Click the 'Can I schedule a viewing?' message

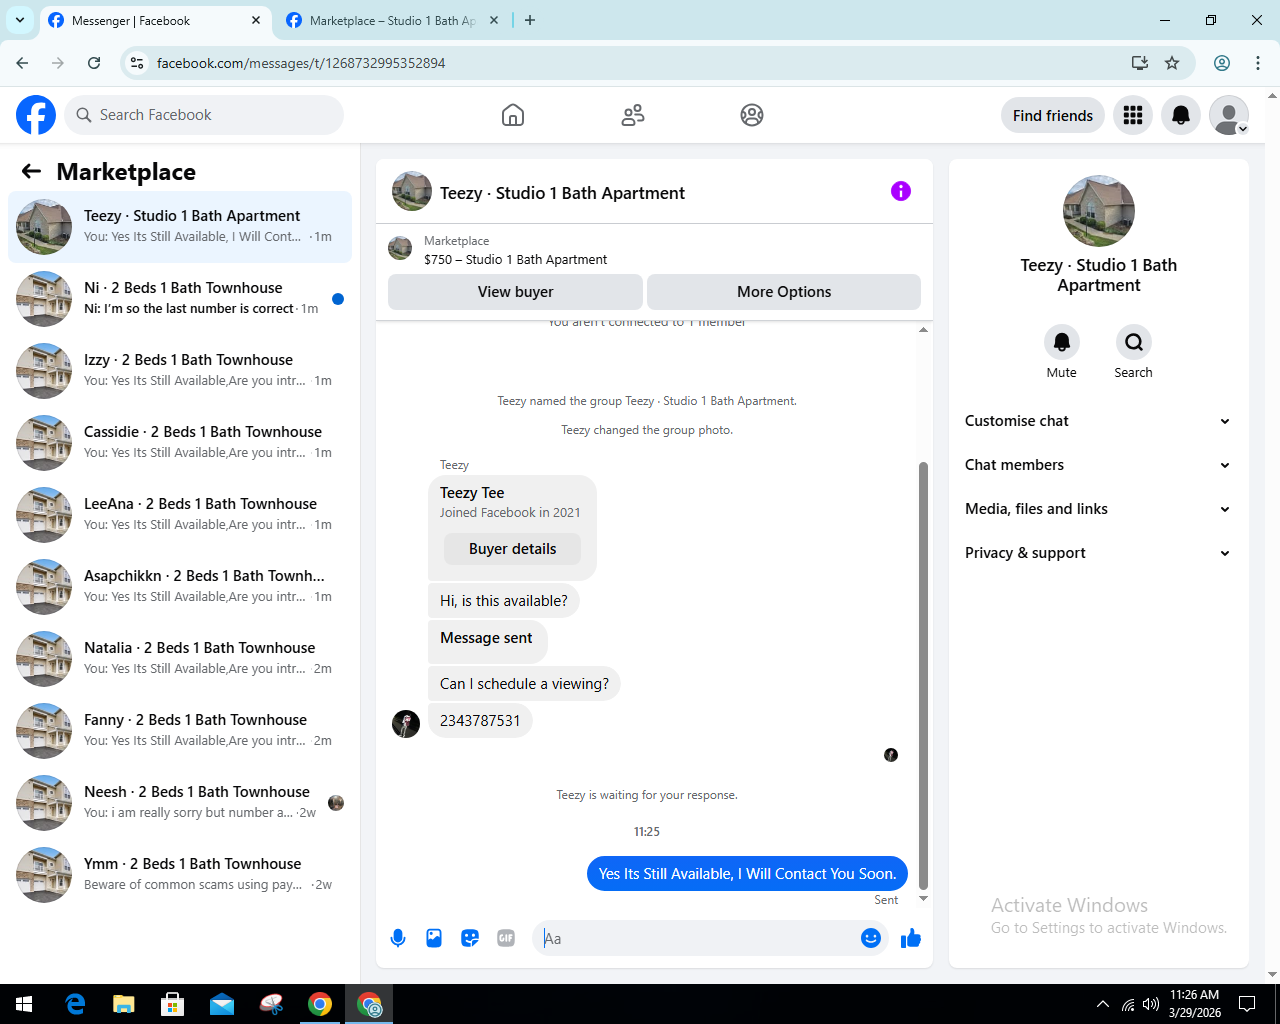tap(524, 684)
